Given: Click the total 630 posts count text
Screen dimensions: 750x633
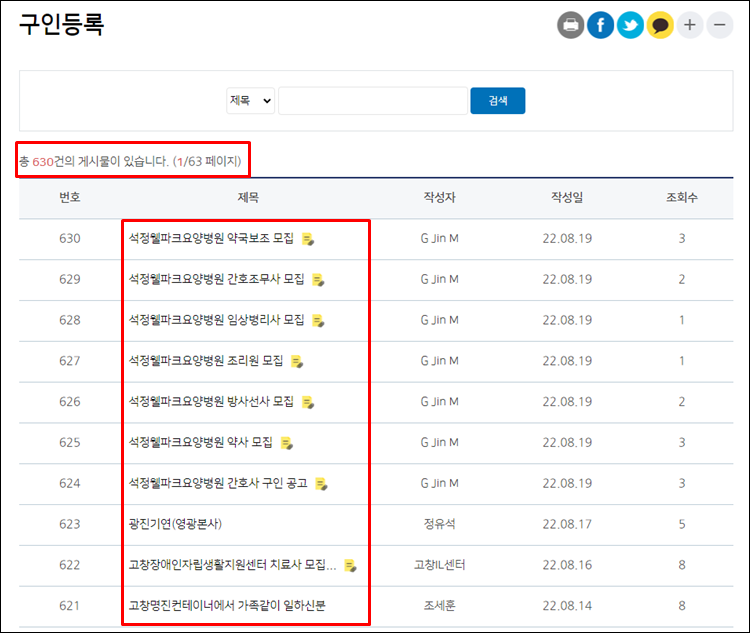Looking at the screenshot, I should (130, 161).
